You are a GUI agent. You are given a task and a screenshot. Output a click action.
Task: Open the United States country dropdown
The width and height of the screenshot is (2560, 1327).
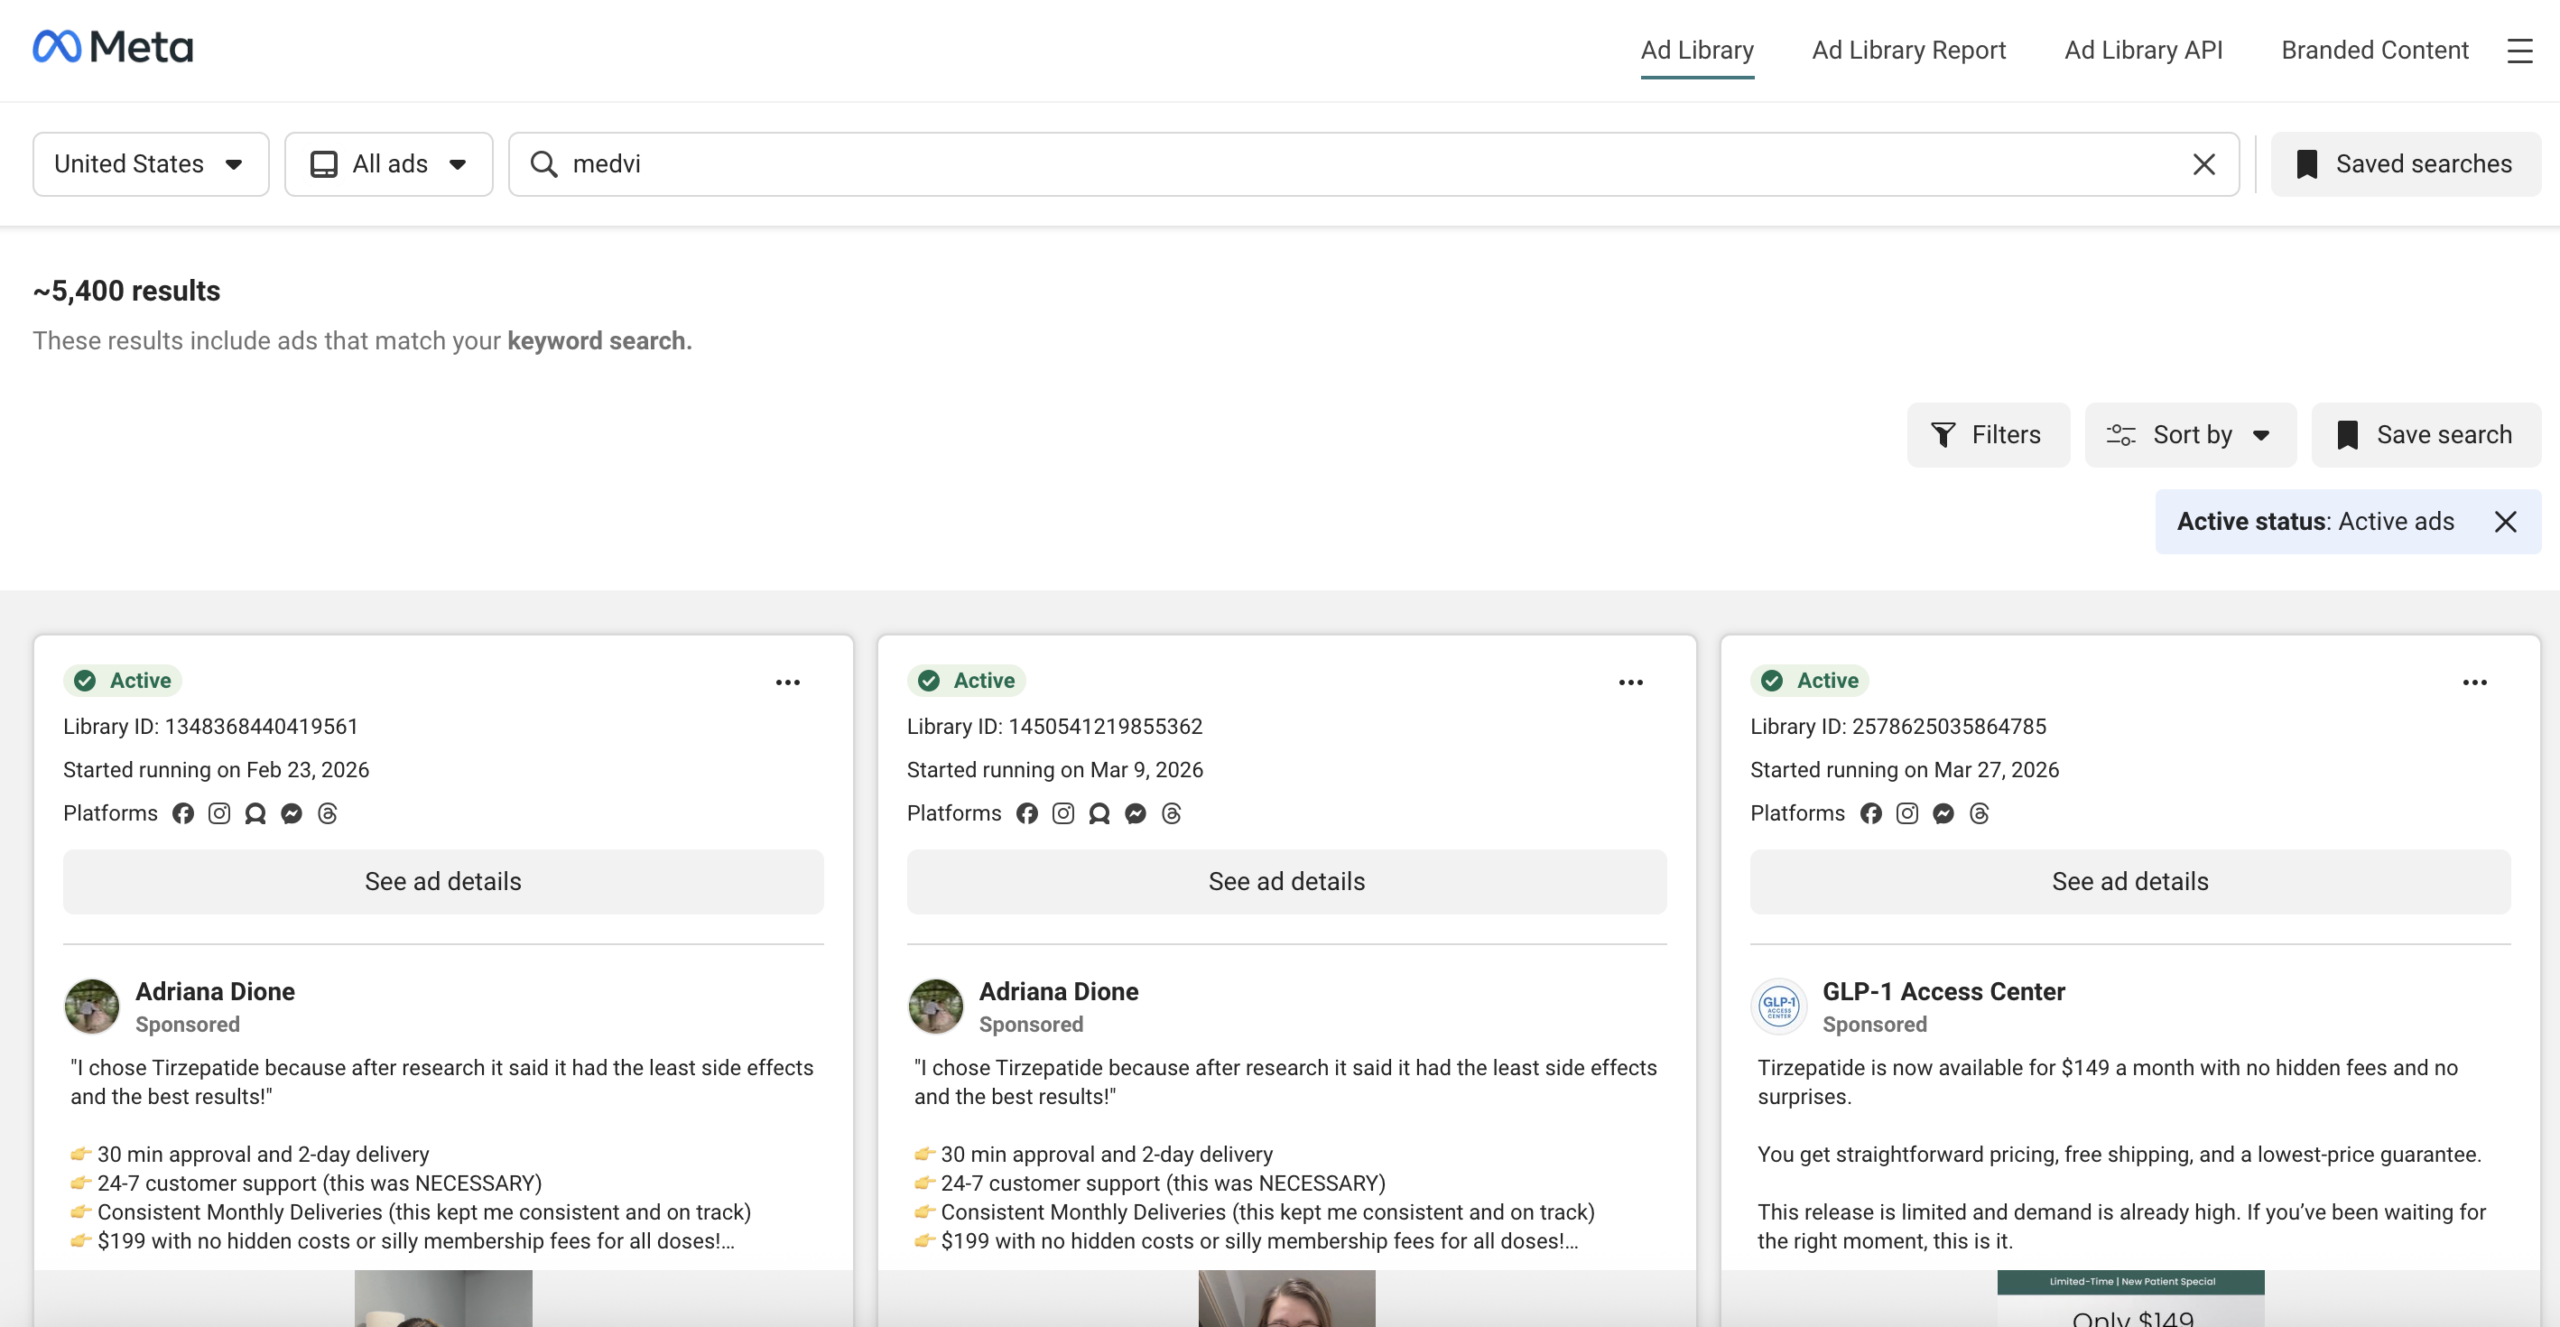pyautogui.click(x=150, y=164)
